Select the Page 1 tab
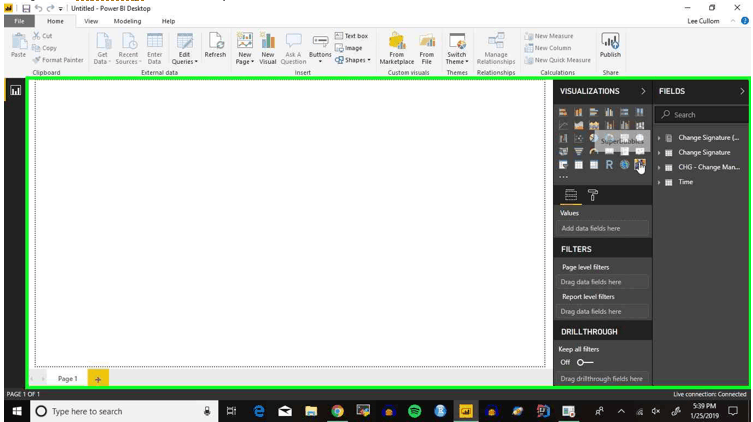The width and height of the screenshot is (753, 422). (67, 379)
